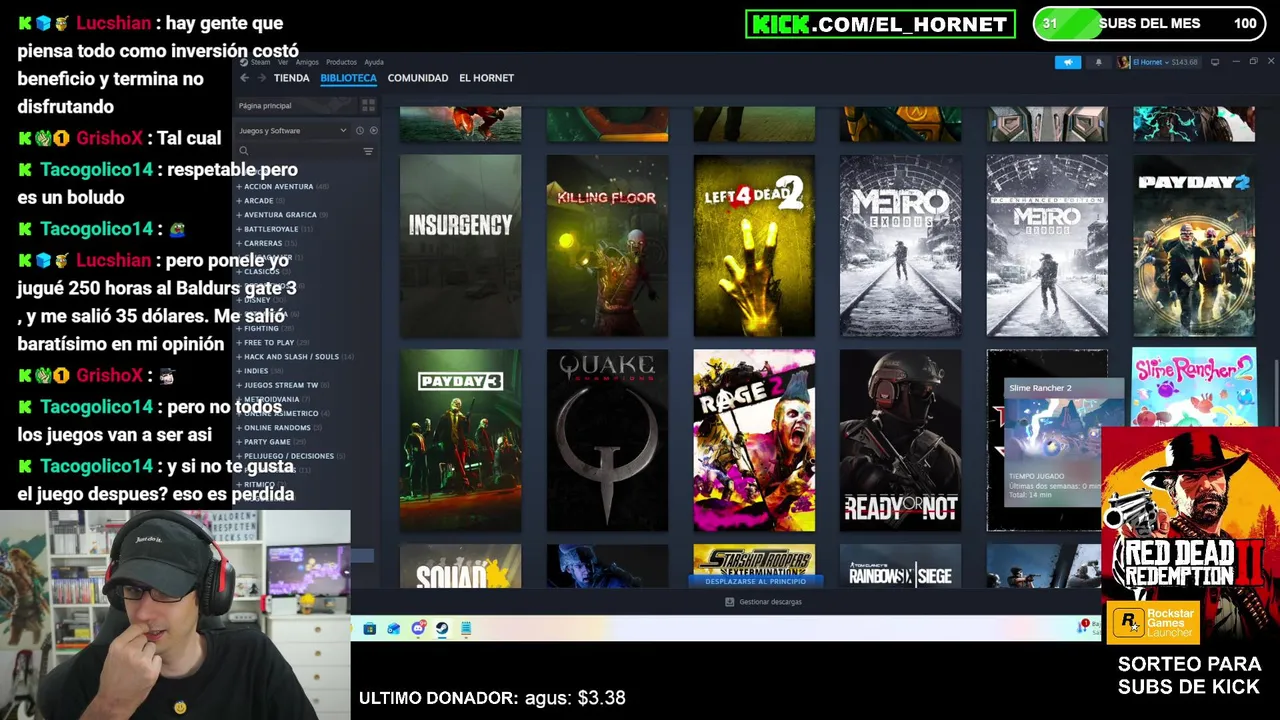Open the Steam taskbar icon
Screen dimensions: 1280x720
coord(442,629)
